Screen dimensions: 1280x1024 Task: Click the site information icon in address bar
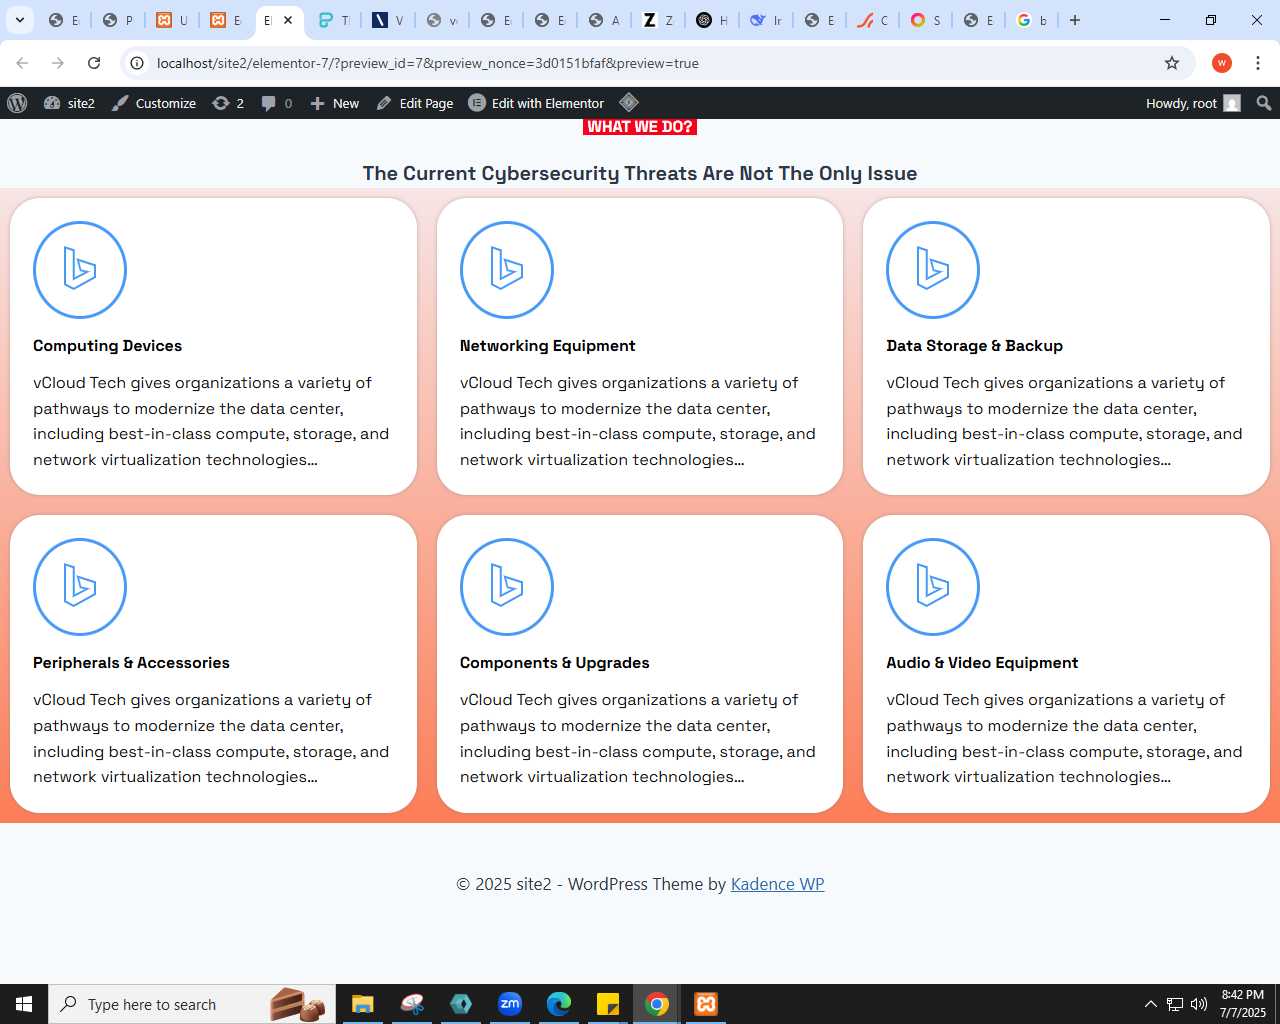click(x=138, y=63)
